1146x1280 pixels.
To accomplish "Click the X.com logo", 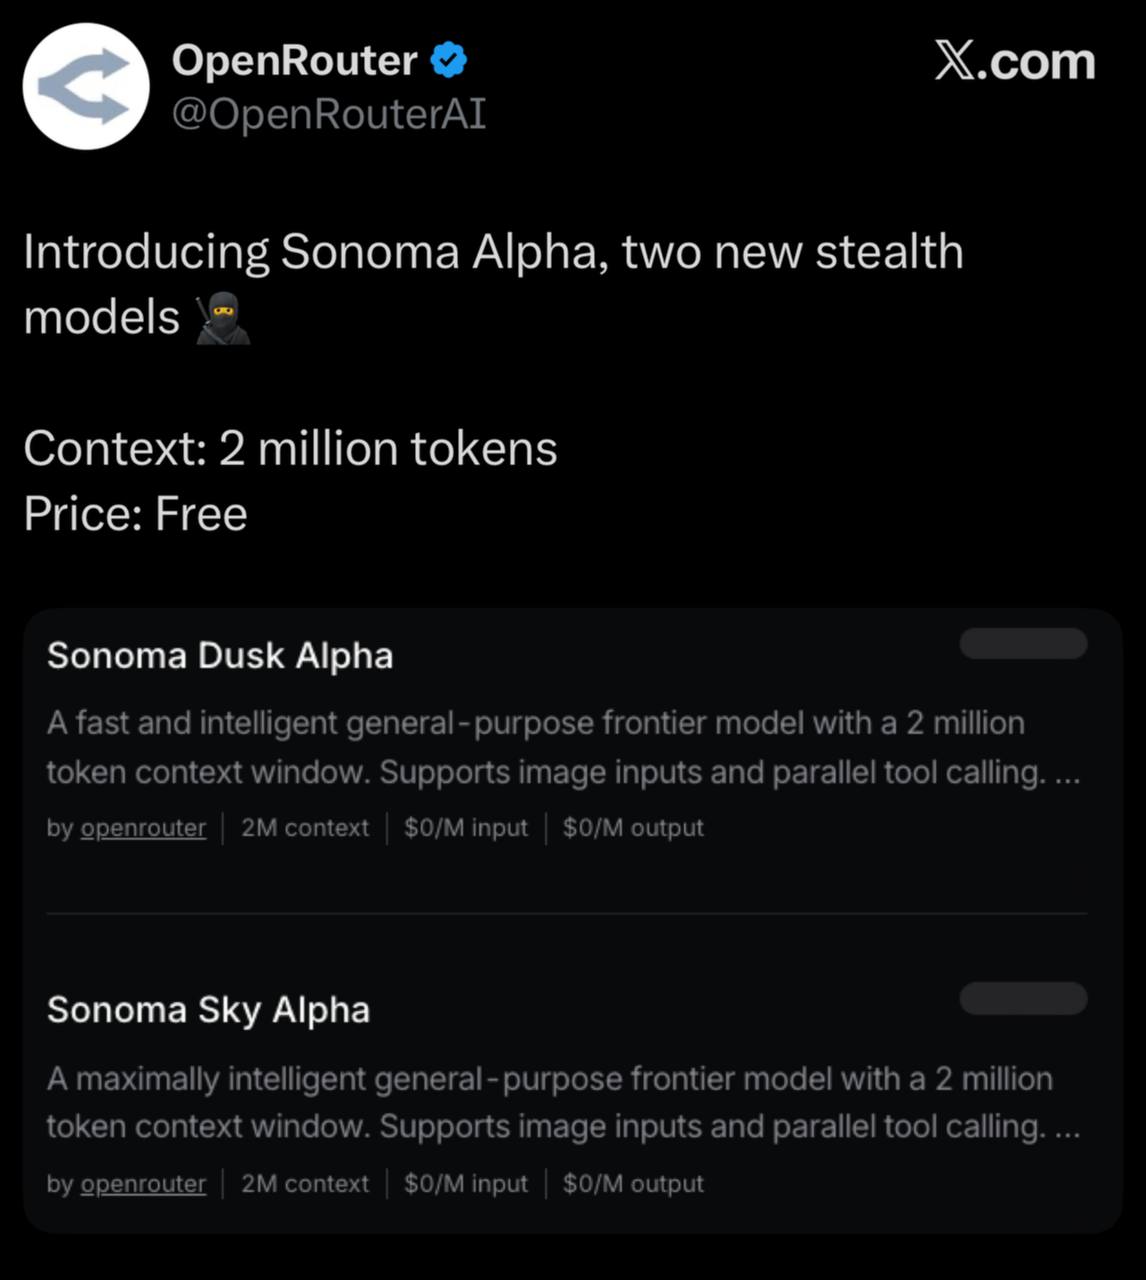I will (1014, 62).
